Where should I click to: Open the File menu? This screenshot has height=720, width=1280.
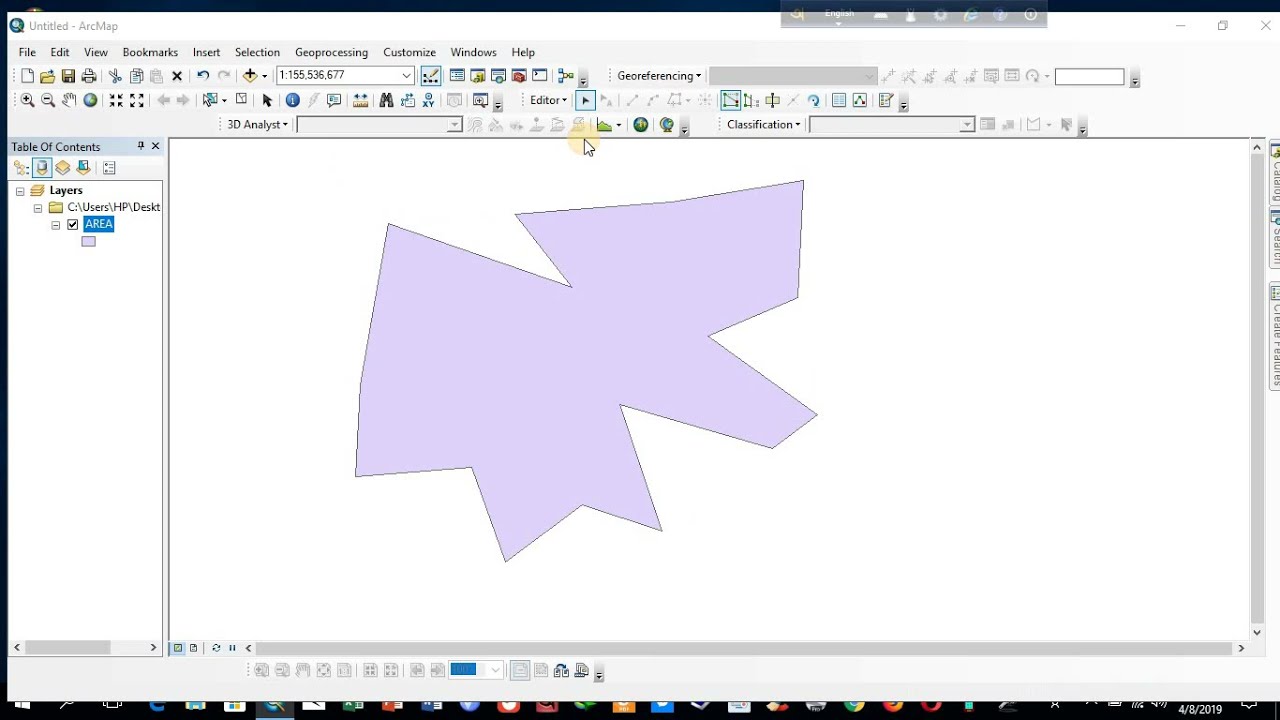pyautogui.click(x=27, y=52)
